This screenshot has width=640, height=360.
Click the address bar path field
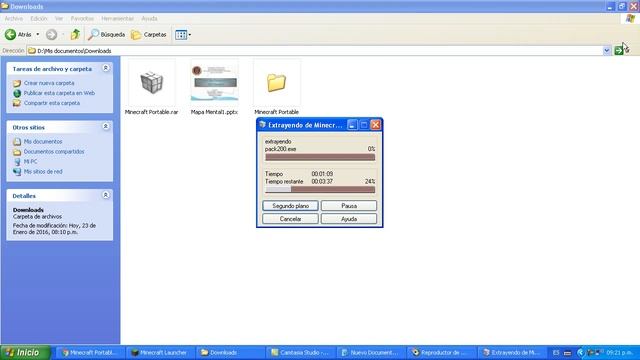pyautogui.click(x=315, y=51)
